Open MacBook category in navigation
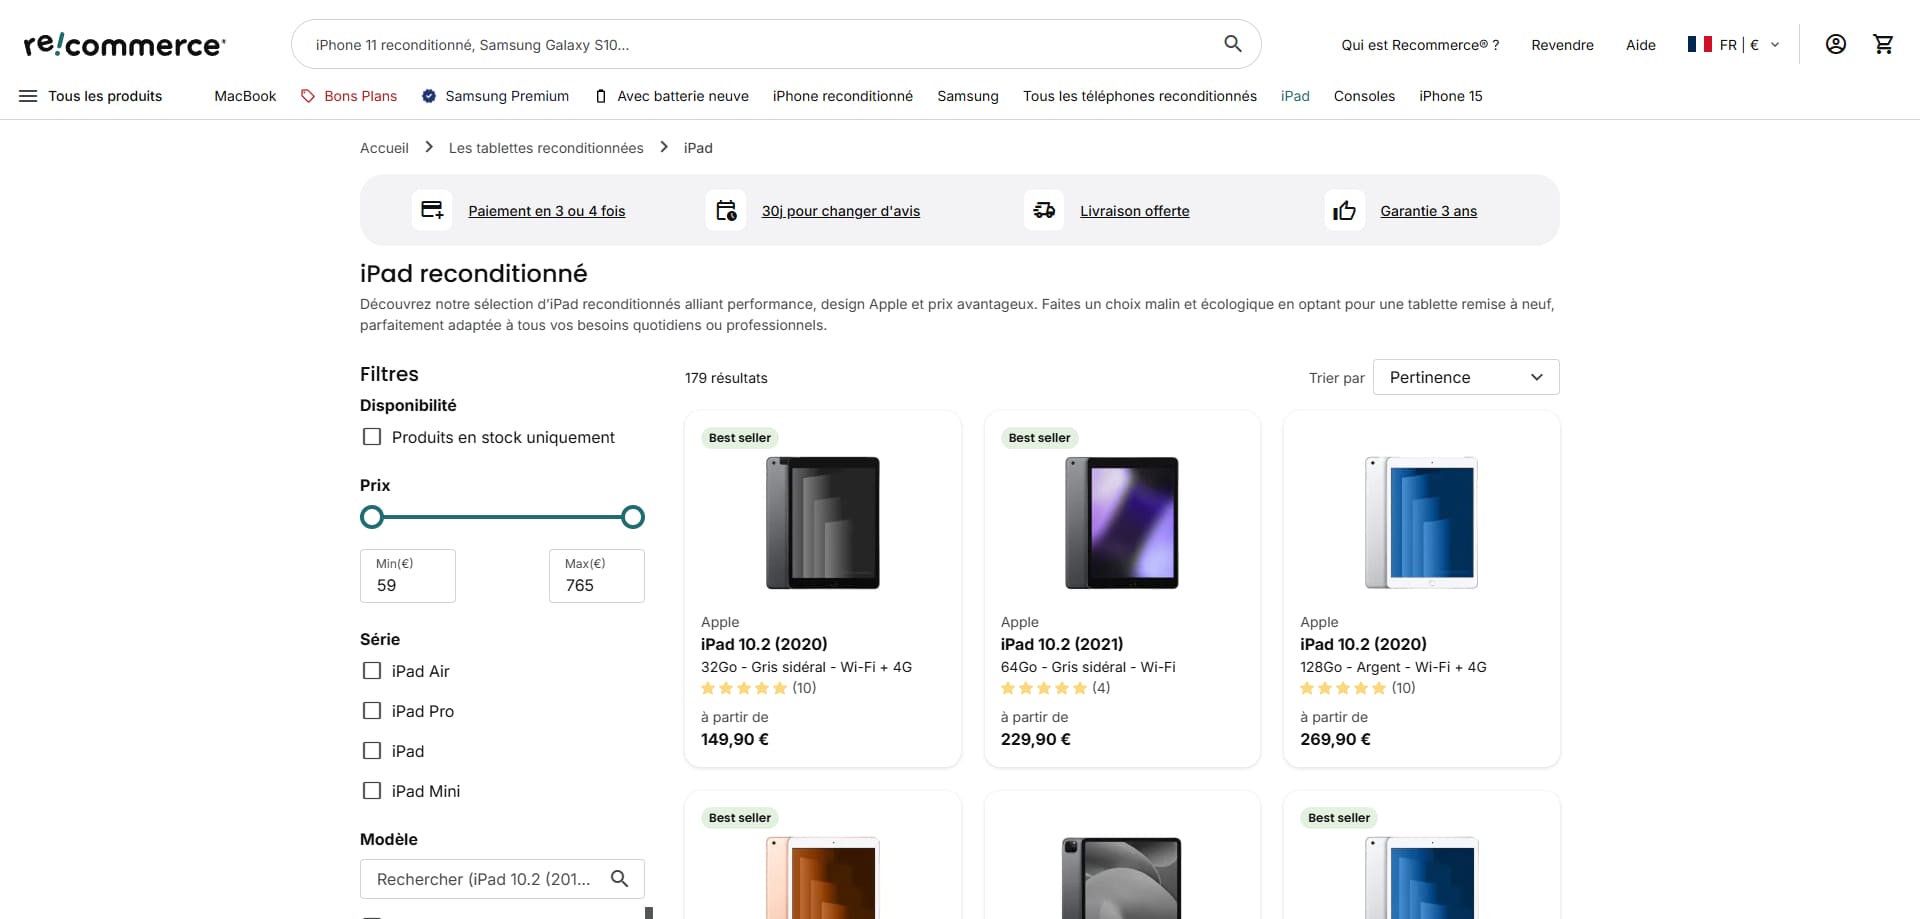This screenshot has height=919, width=1920. click(245, 96)
